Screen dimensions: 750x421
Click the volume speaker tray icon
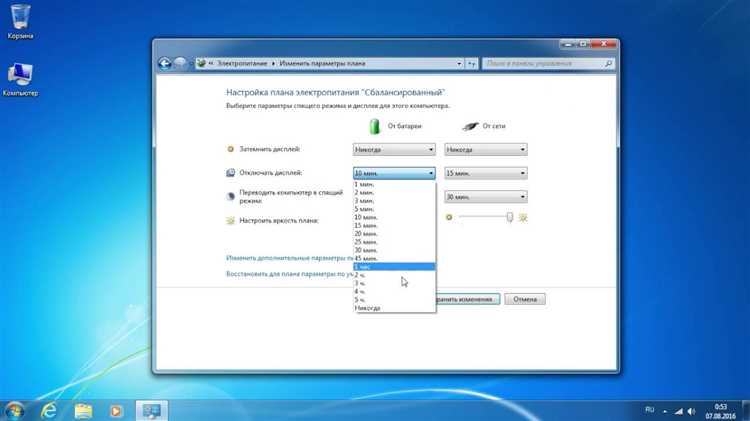pyautogui.click(x=691, y=411)
